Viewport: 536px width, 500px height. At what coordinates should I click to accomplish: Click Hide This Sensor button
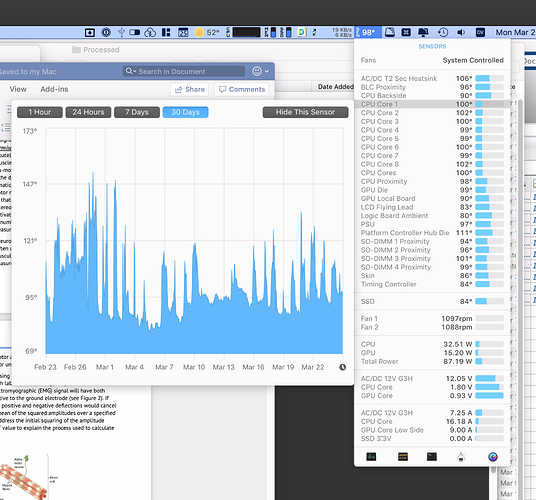tap(305, 112)
